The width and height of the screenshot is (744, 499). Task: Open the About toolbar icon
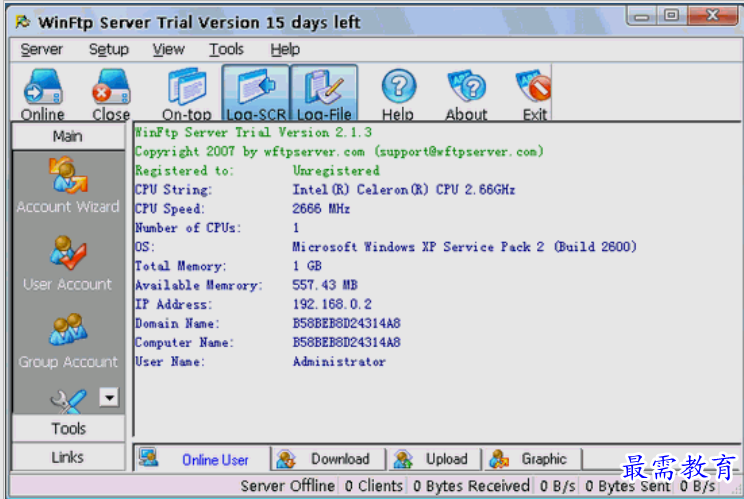pyautogui.click(x=466, y=93)
